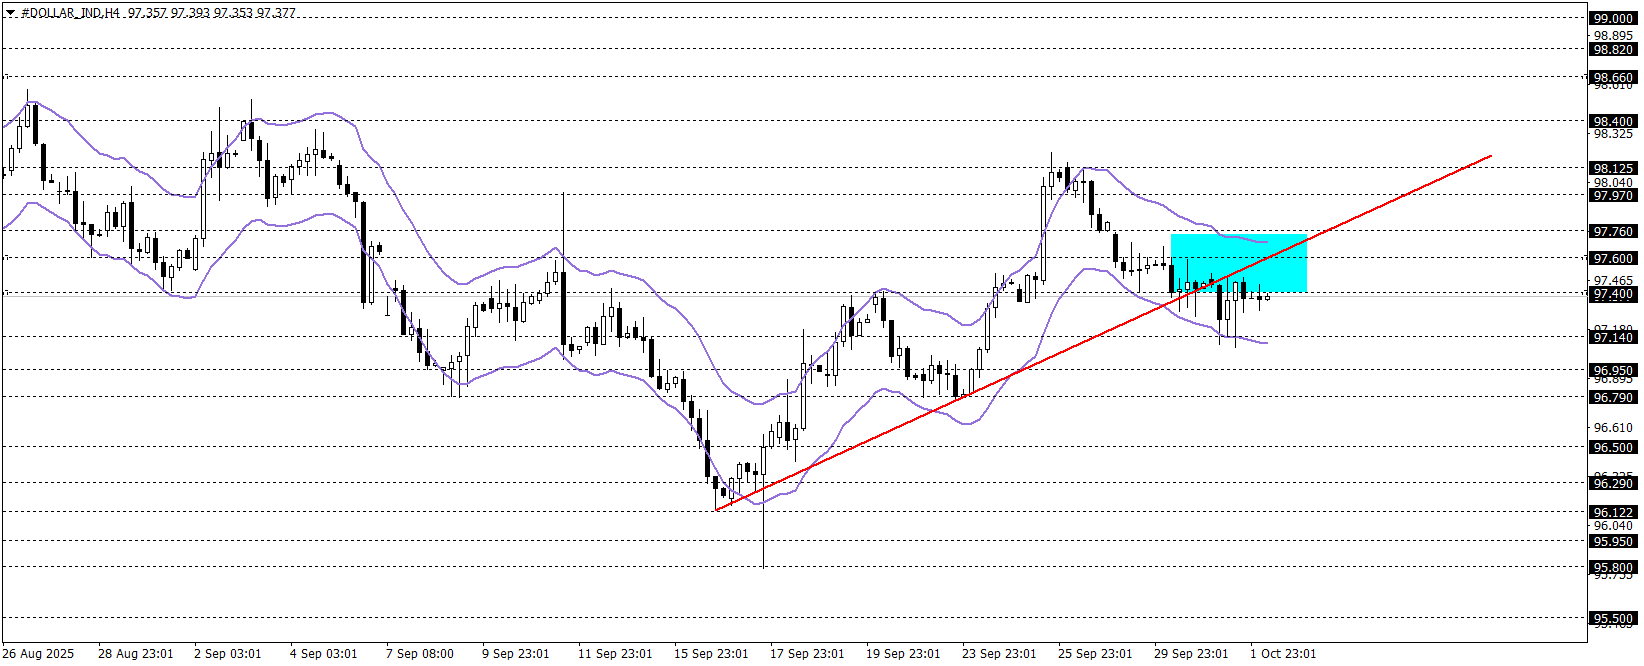
Task: Click the 95.500 price level label
Action: (x=1612, y=618)
